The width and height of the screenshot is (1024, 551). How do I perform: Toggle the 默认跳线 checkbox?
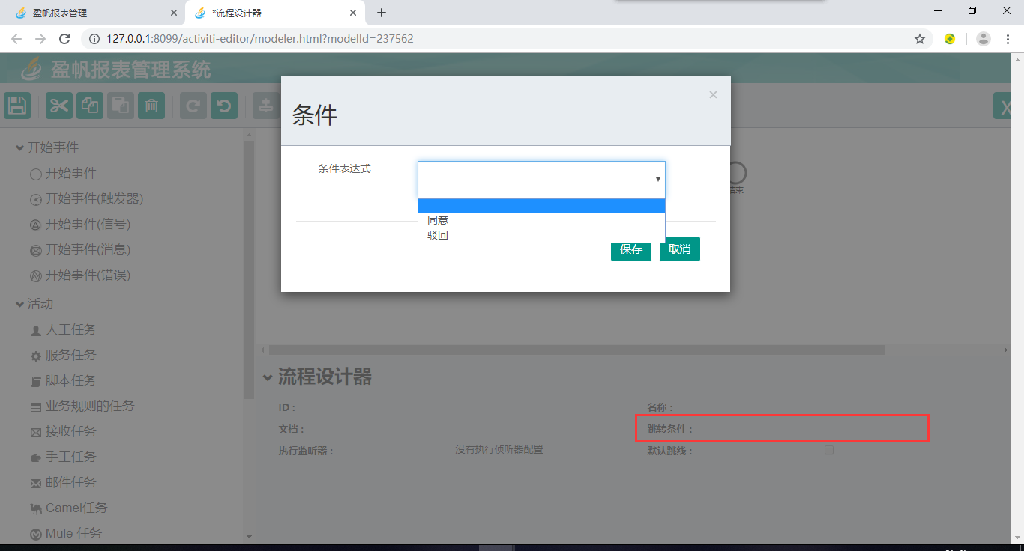pyautogui.click(x=828, y=450)
